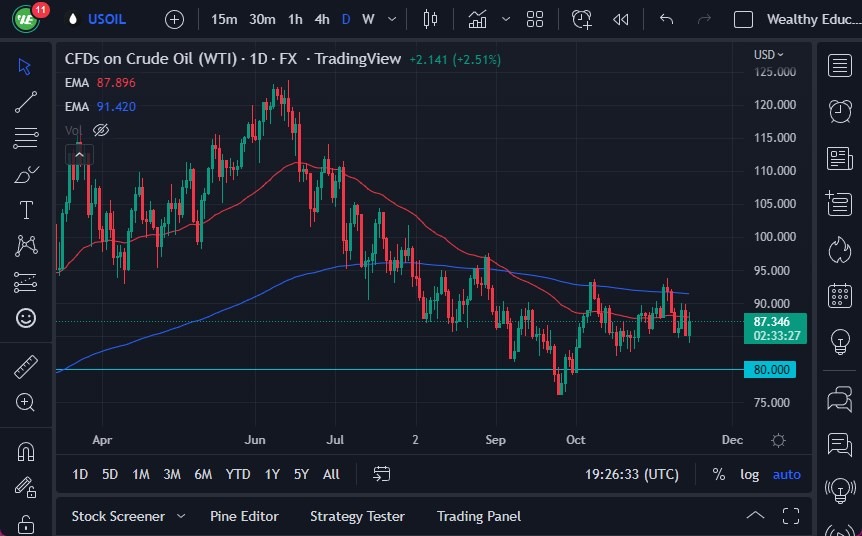Expand the timeframe interval dropdown arrow

tap(391, 19)
